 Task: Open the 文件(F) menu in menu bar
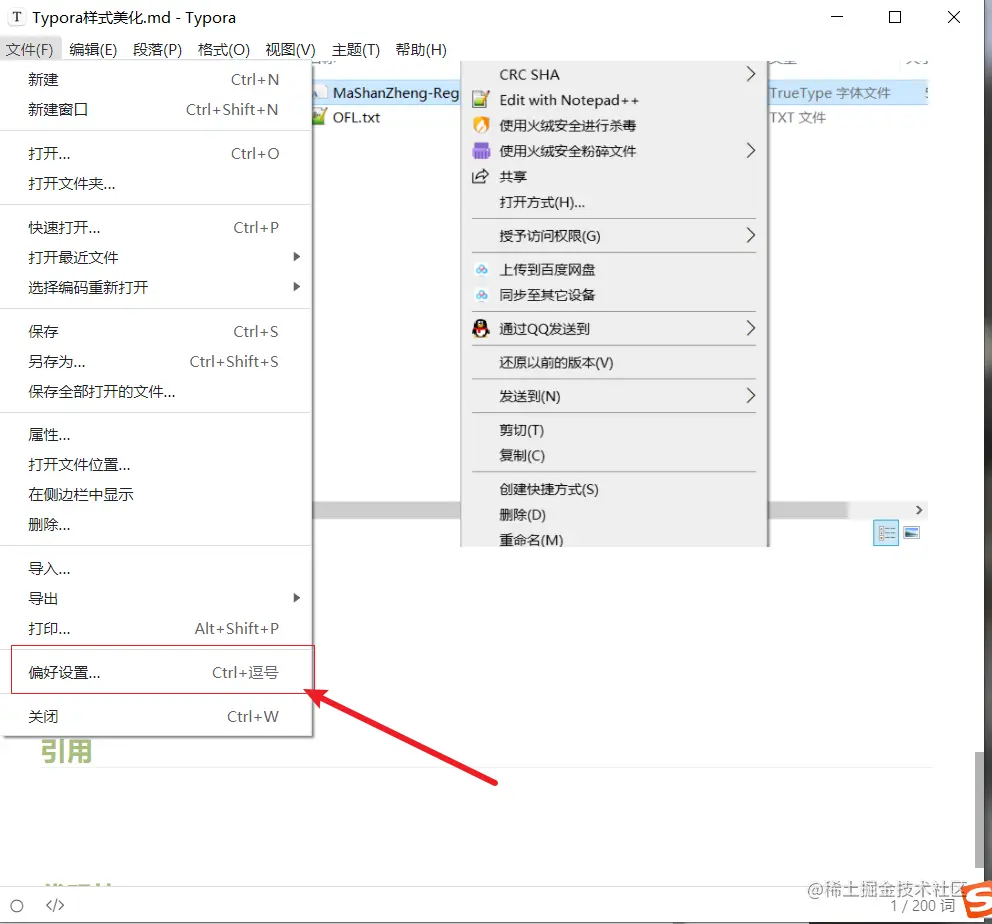click(30, 49)
